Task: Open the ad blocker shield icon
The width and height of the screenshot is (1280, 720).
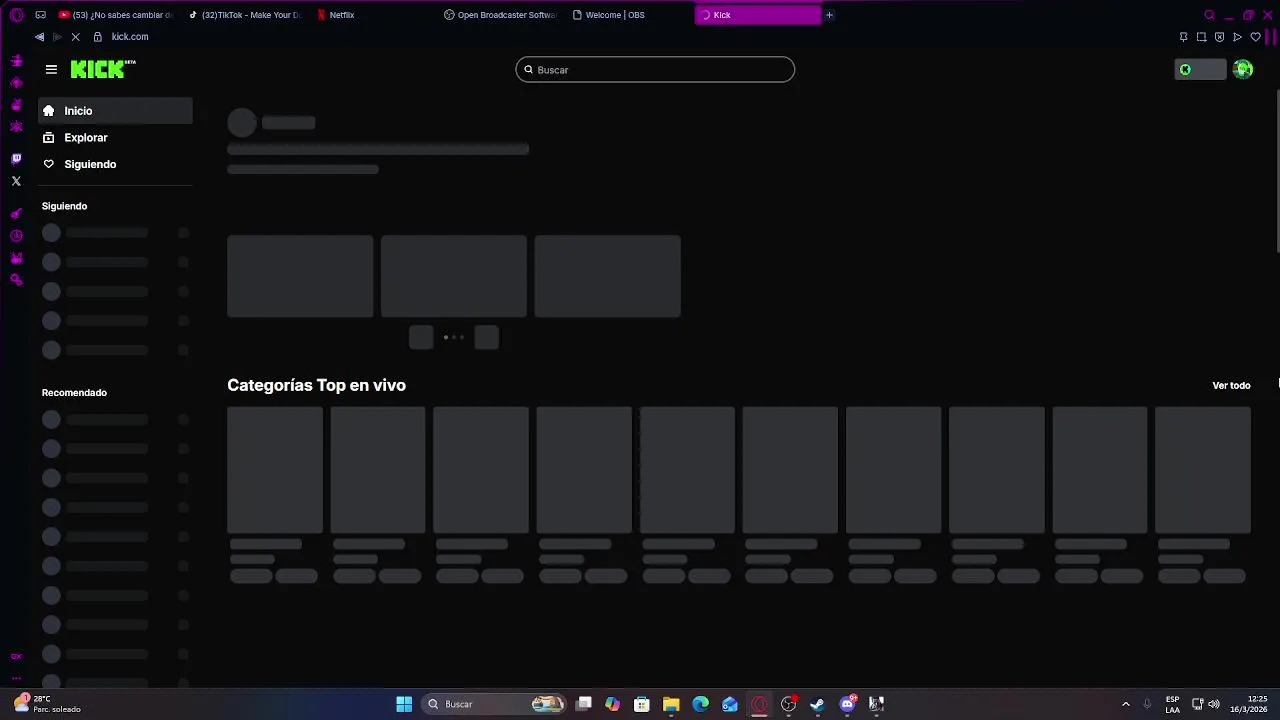Action: pyautogui.click(x=1219, y=37)
